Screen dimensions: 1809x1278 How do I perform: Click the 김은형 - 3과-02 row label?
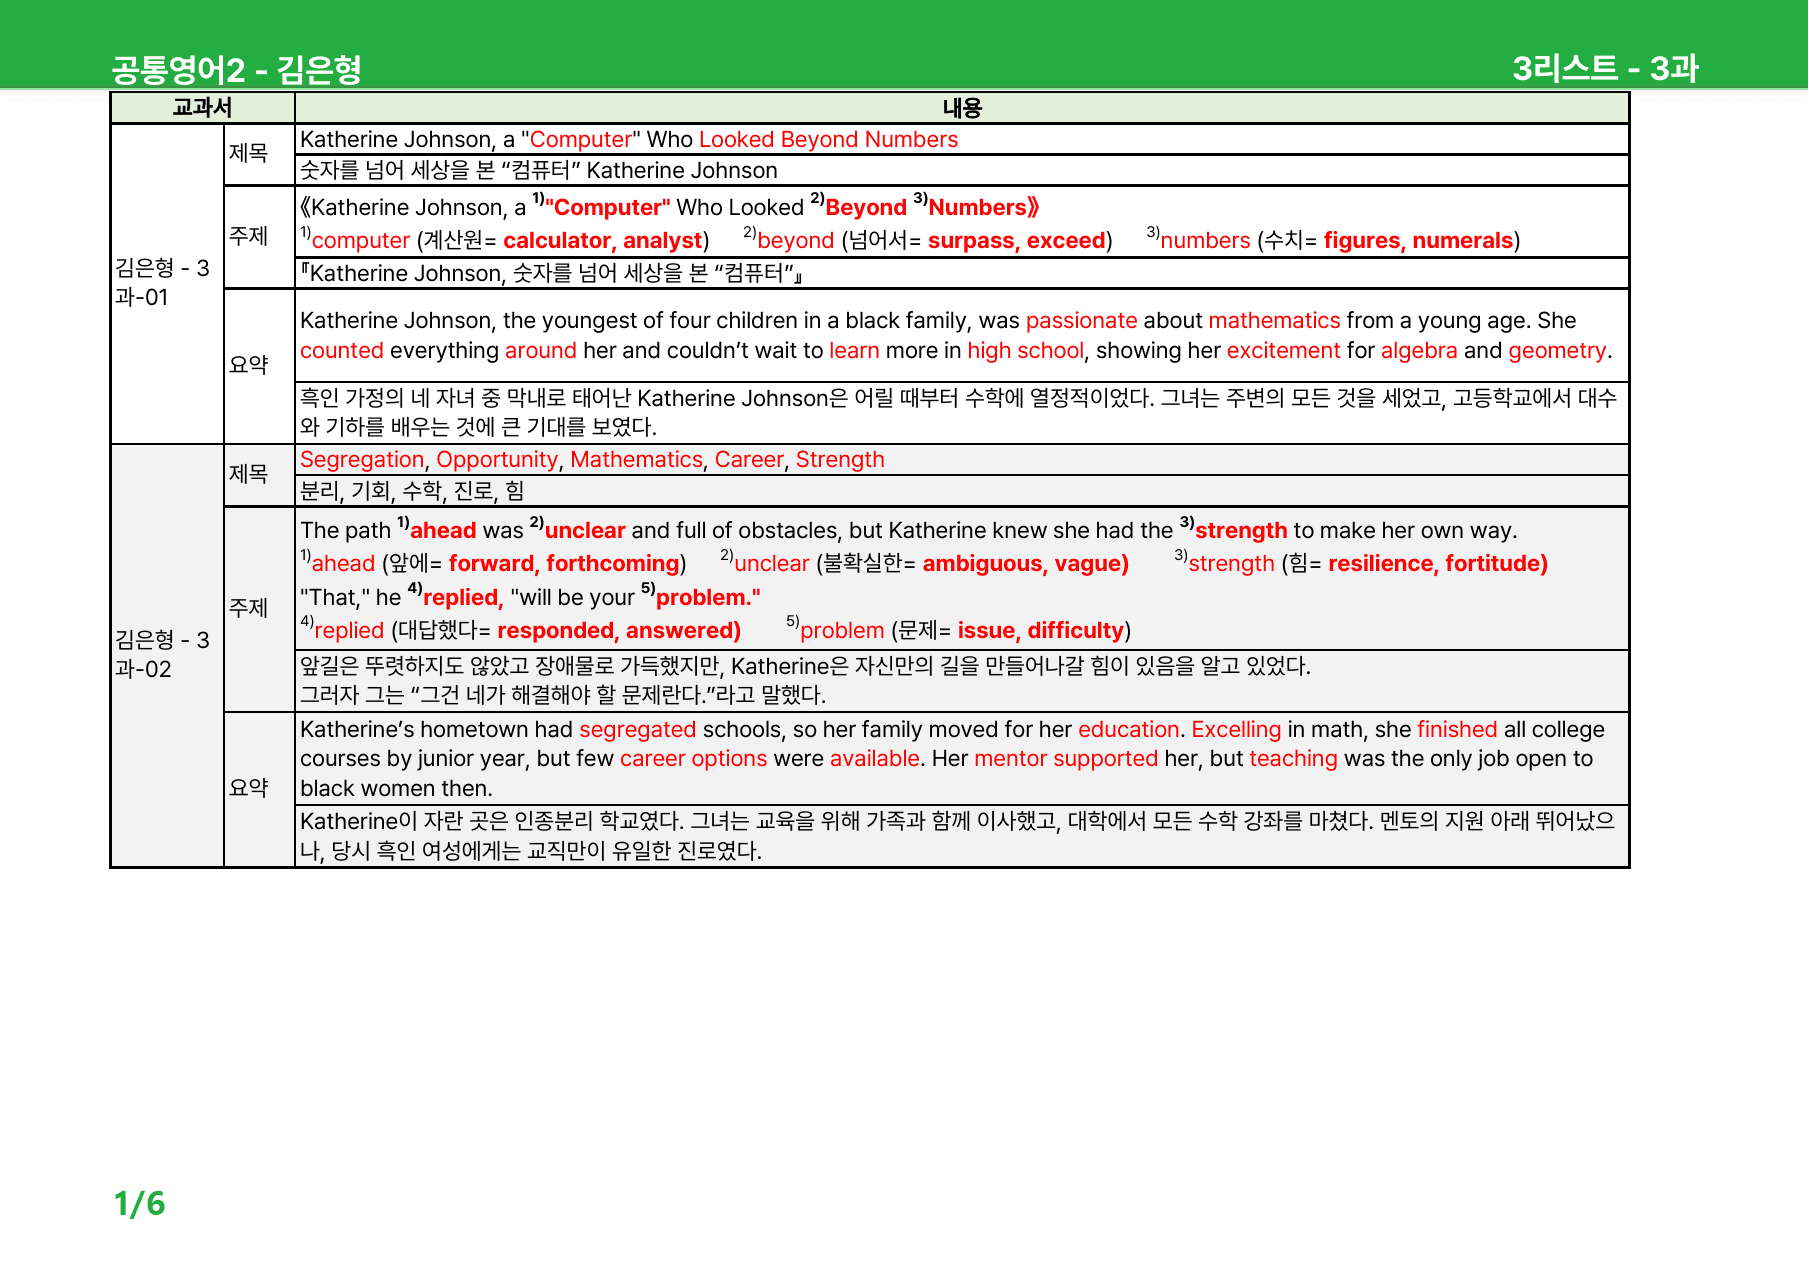162,654
